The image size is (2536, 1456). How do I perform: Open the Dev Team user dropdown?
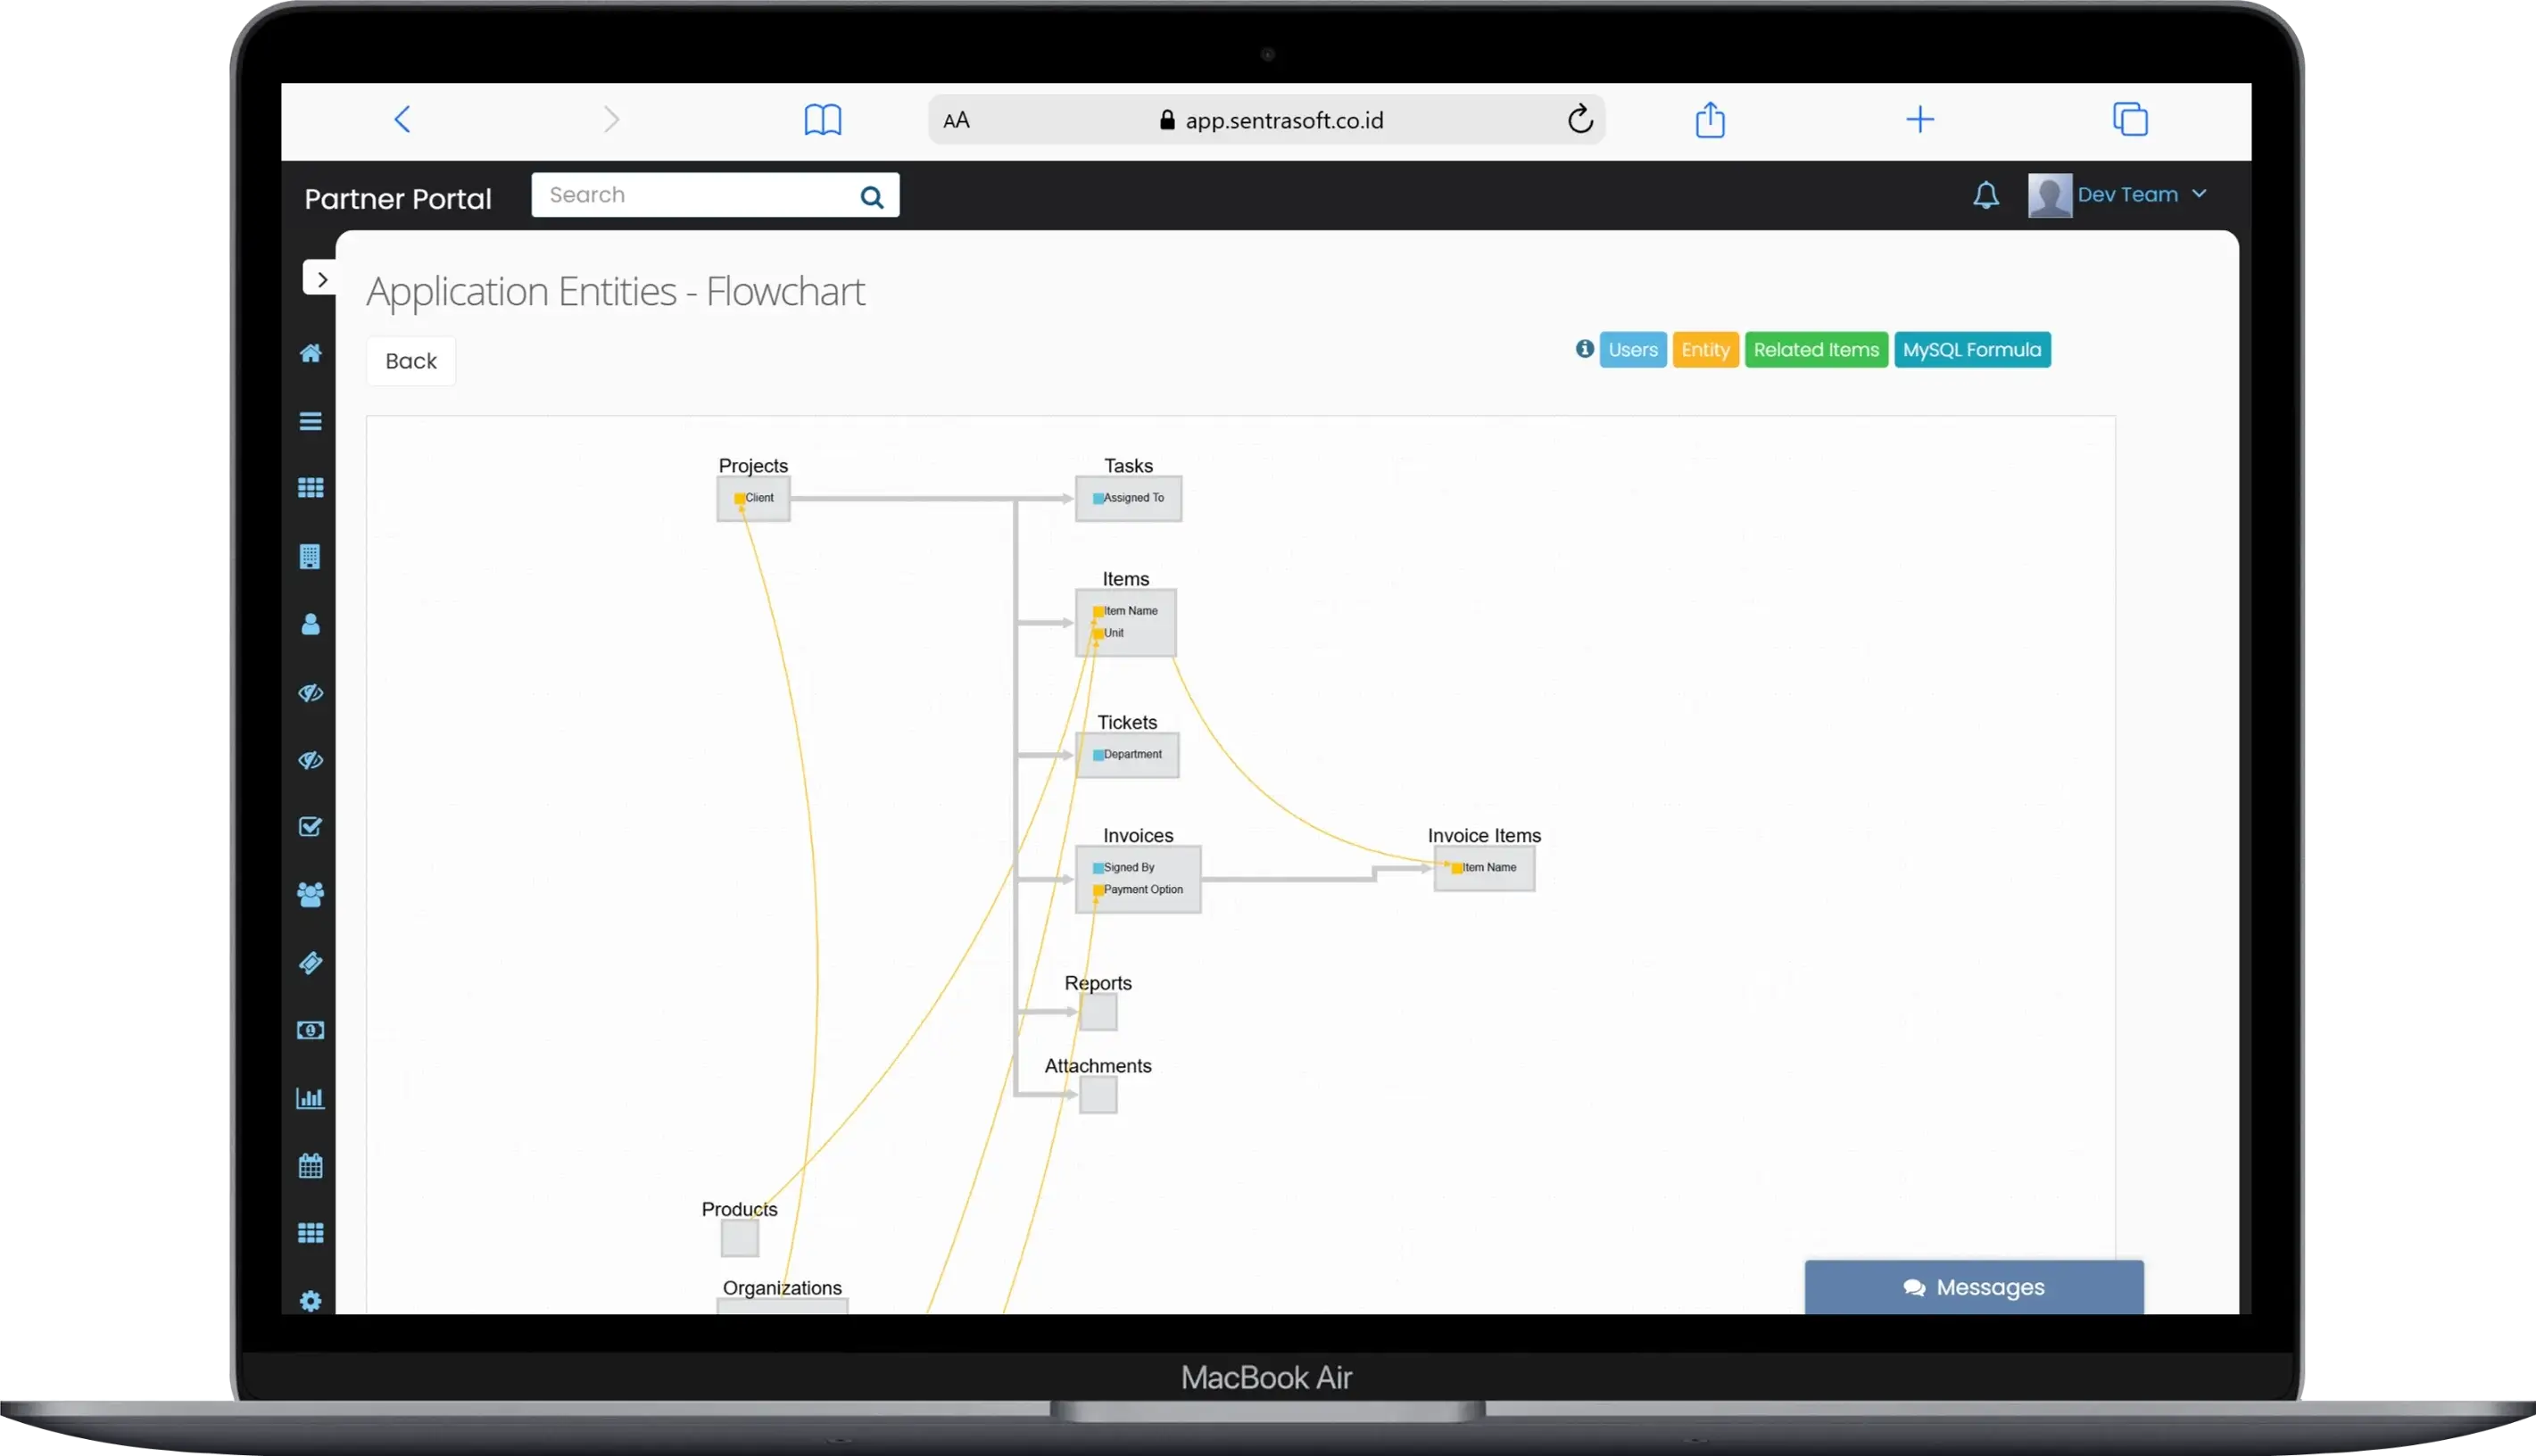coord(2141,195)
